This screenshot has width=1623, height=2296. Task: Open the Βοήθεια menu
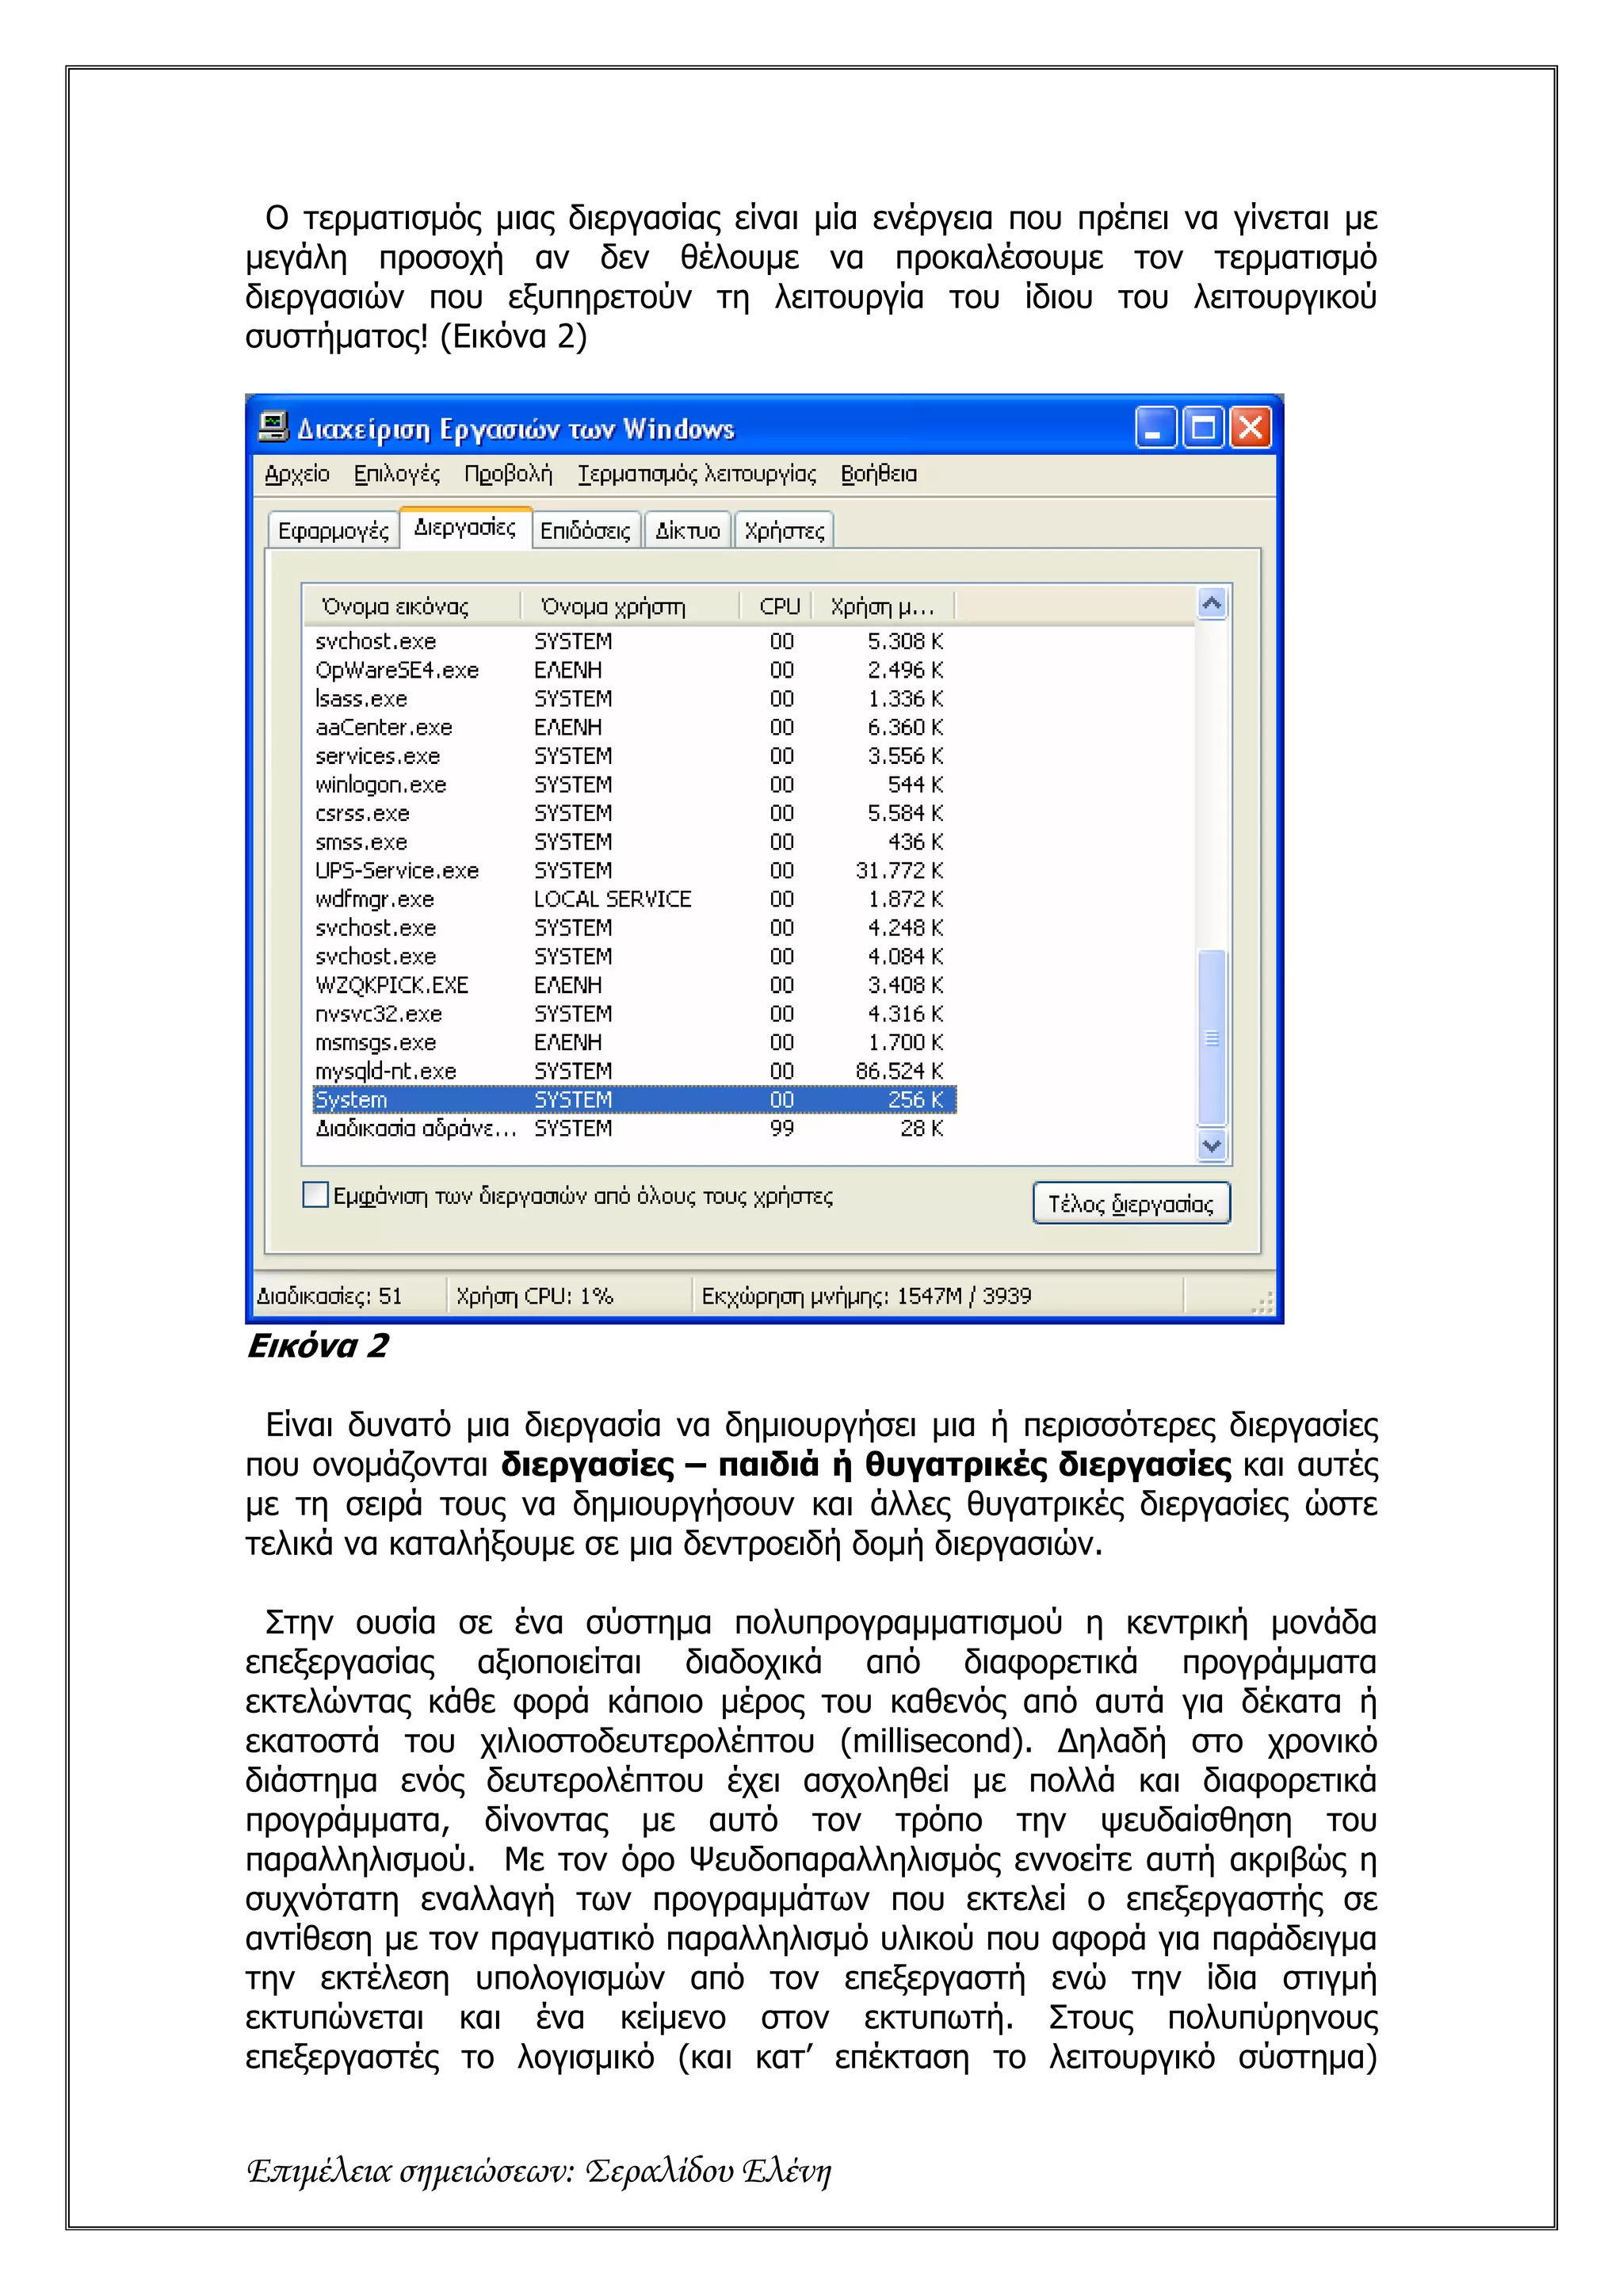pyautogui.click(x=878, y=474)
